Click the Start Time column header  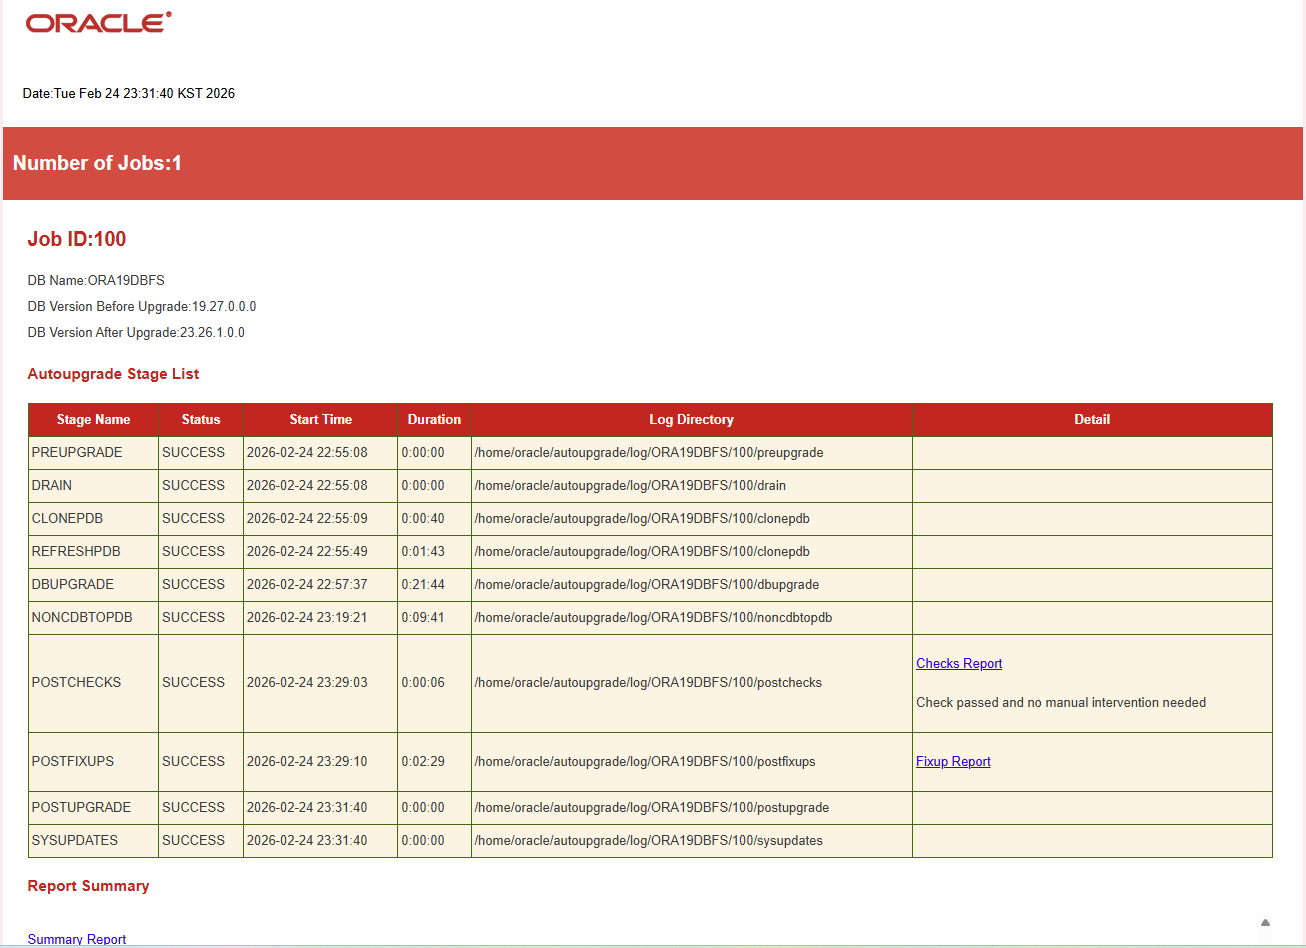pyautogui.click(x=320, y=420)
